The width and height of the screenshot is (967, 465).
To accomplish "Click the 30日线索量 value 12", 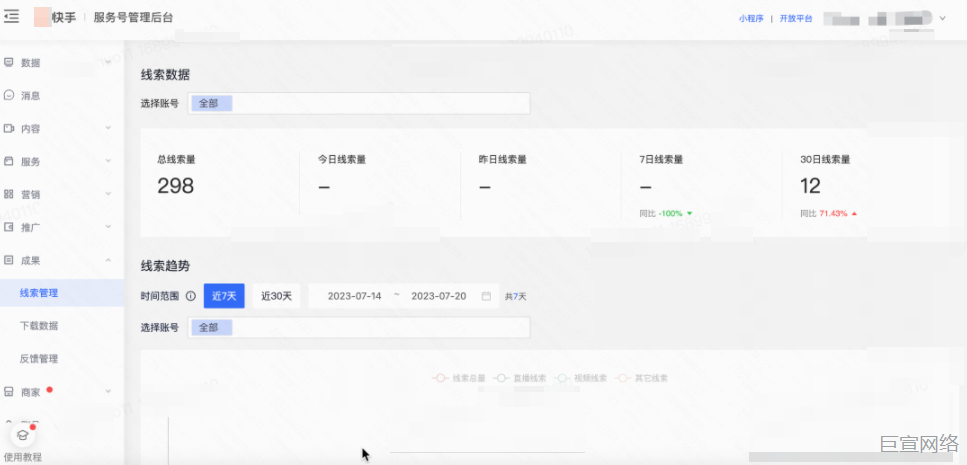I will pyautogui.click(x=810, y=186).
